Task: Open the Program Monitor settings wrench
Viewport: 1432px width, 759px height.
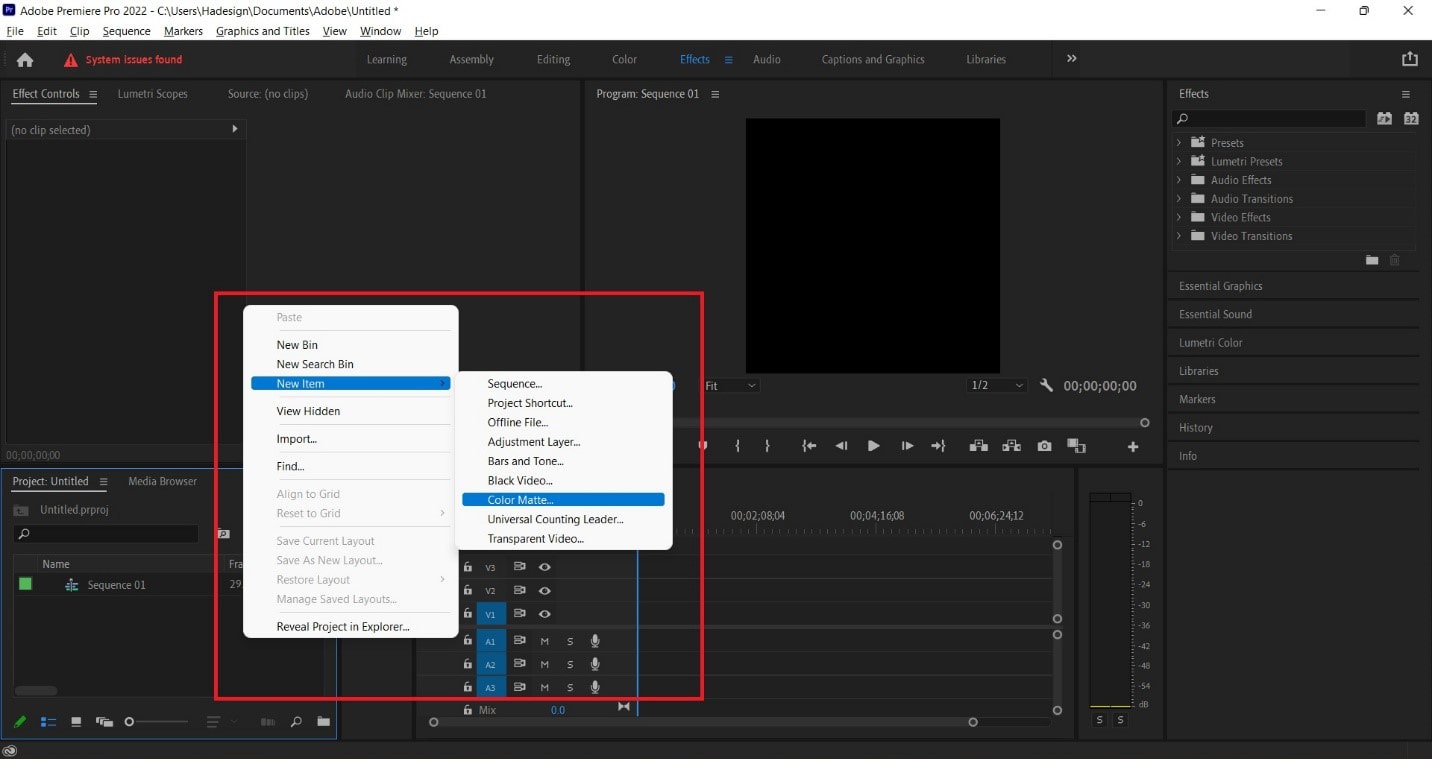Action: point(1046,385)
